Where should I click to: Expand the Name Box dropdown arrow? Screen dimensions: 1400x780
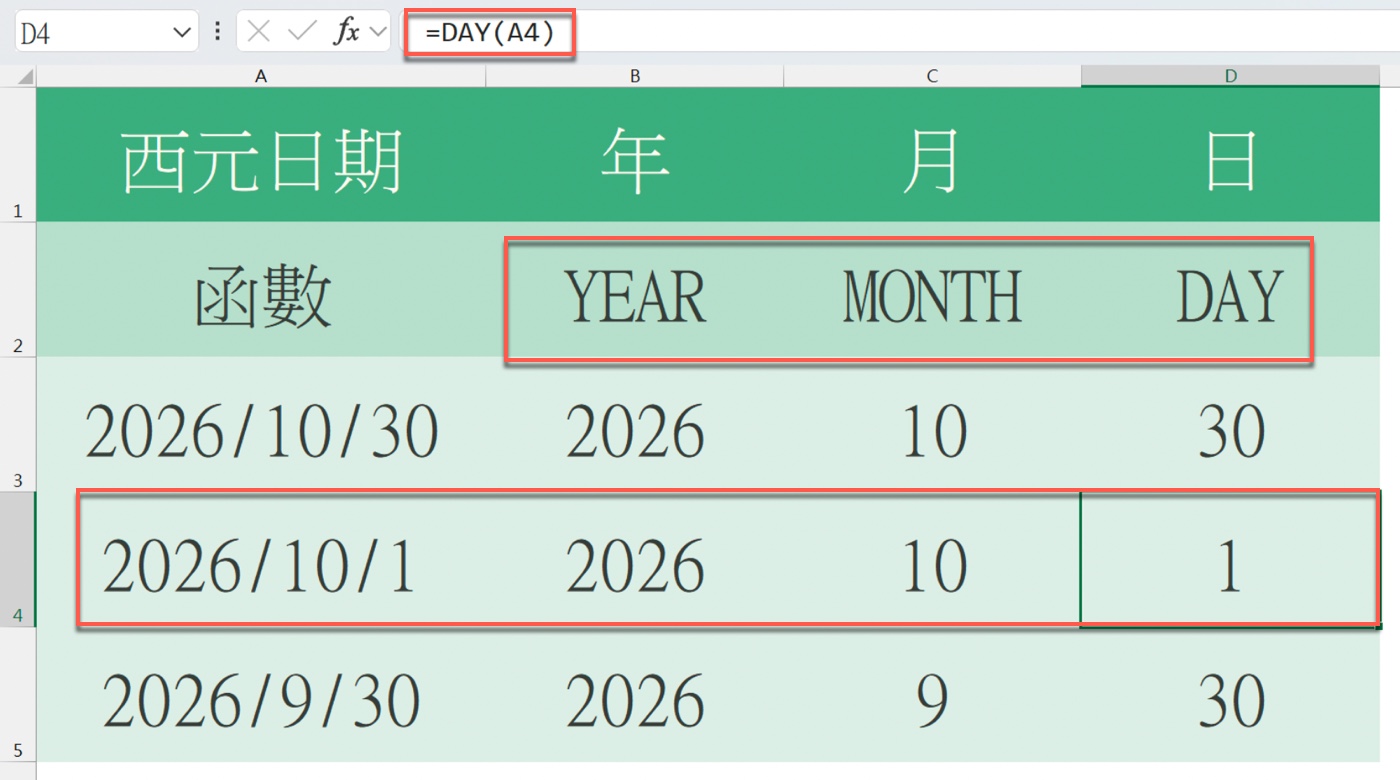pos(182,33)
